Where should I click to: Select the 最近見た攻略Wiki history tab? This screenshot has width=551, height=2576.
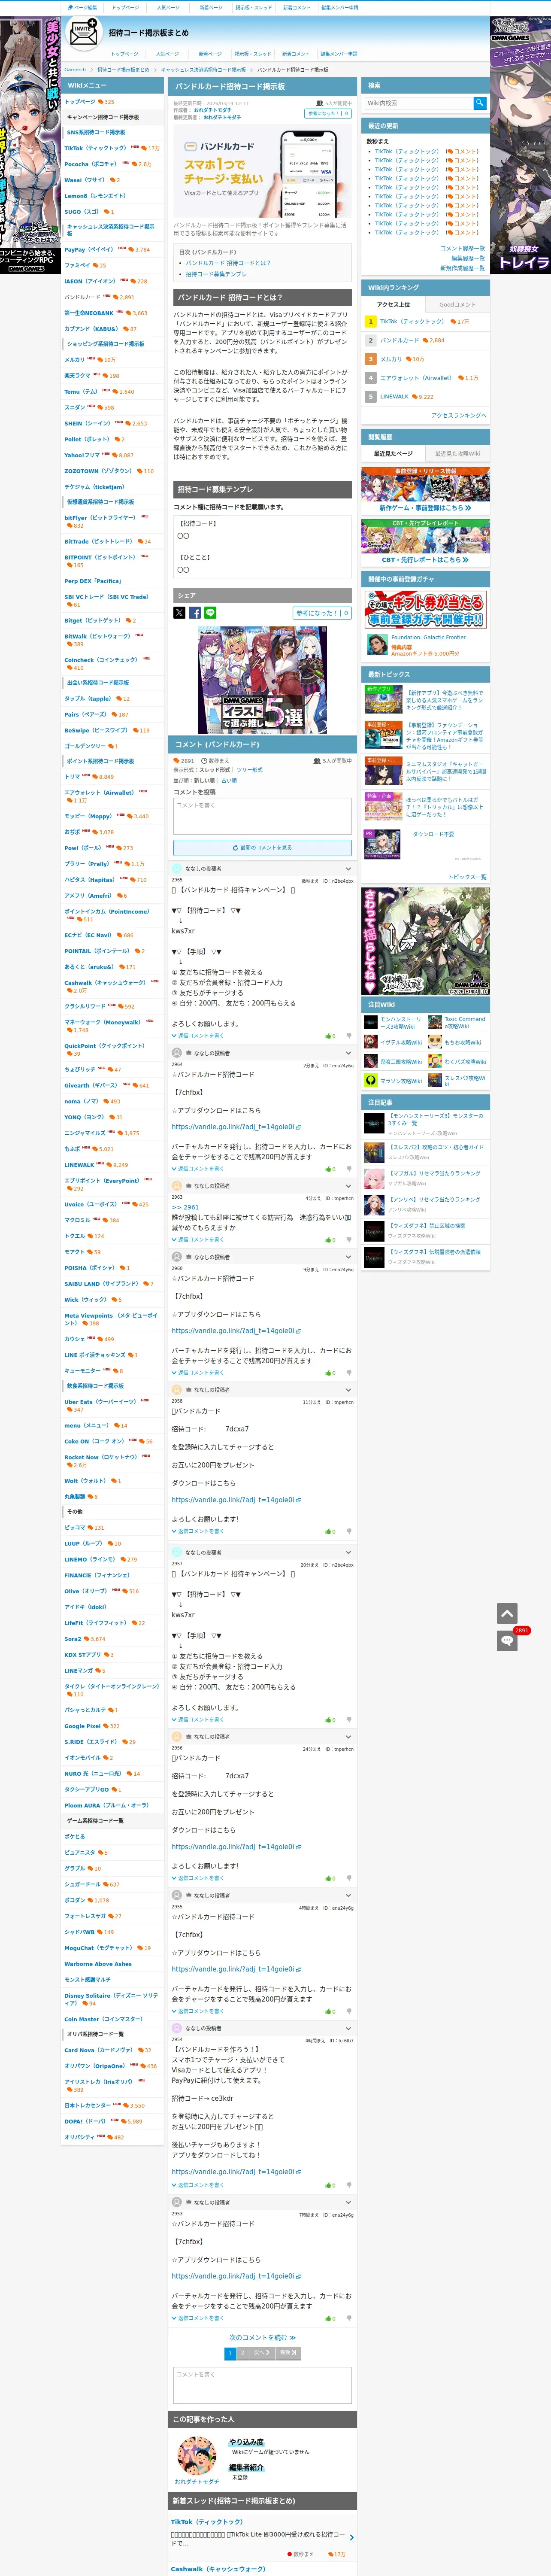click(x=457, y=454)
